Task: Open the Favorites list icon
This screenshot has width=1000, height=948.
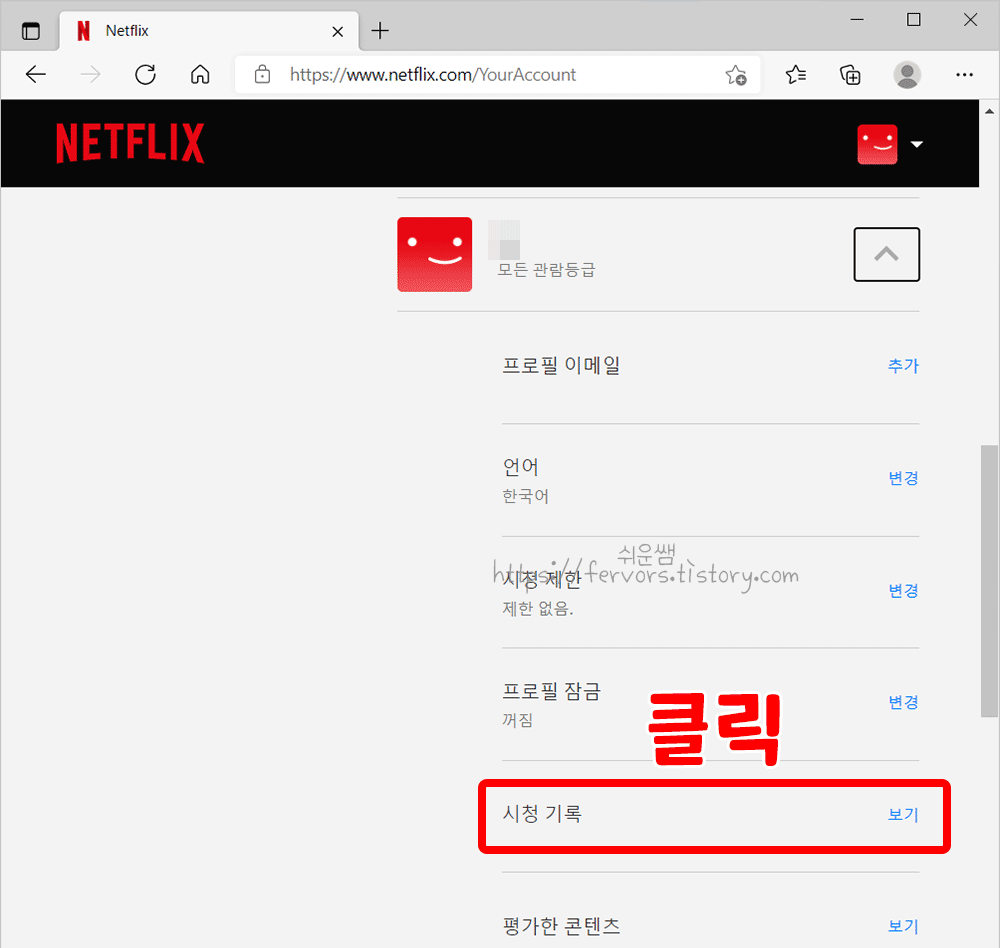Action: pyautogui.click(x=795, y=75)
